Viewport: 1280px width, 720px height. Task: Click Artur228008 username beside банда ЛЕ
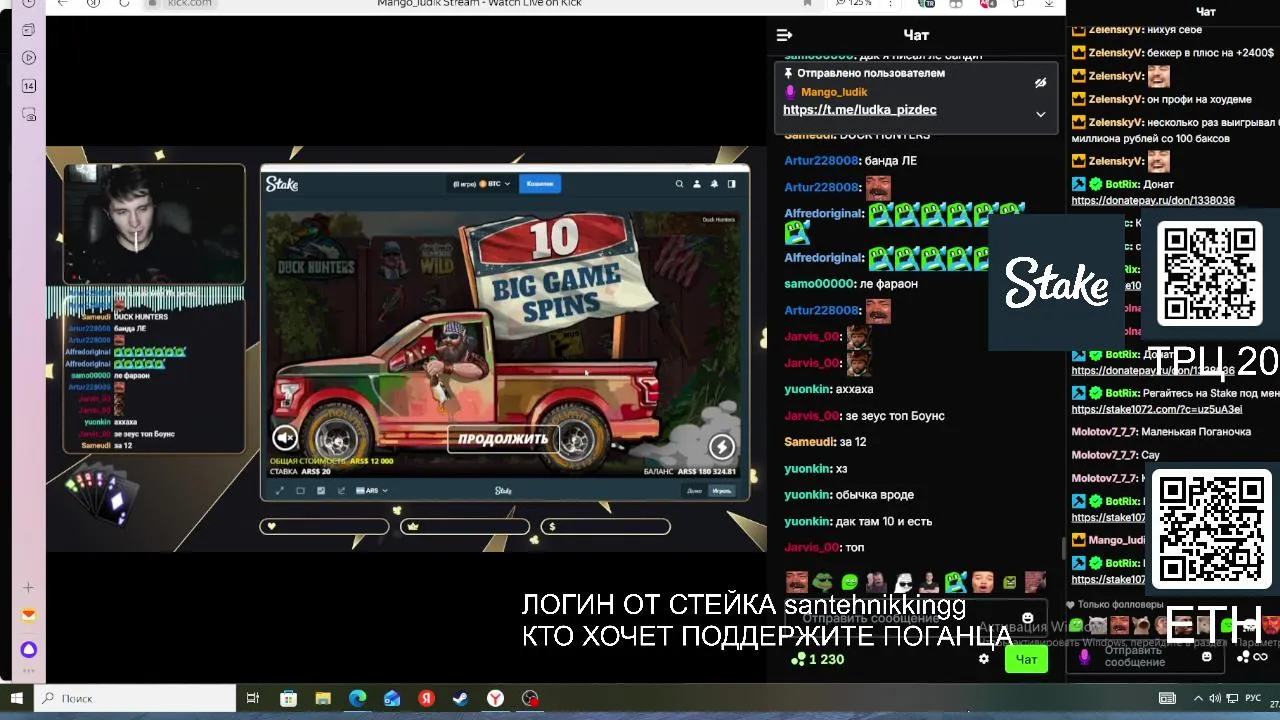coord(821,161)
